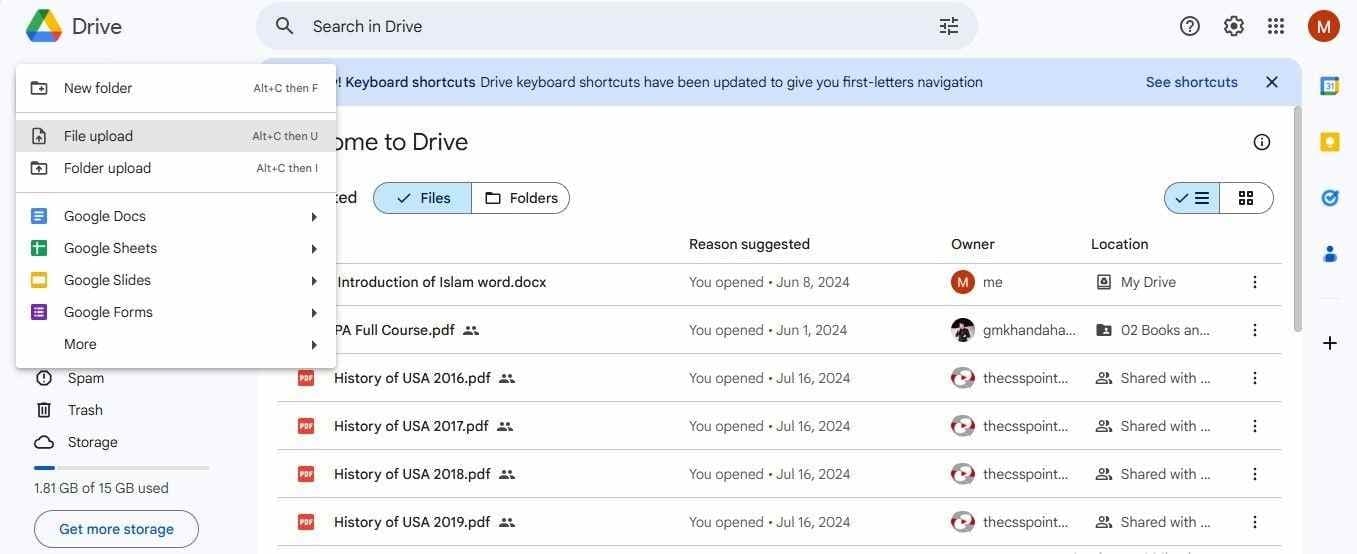
Task: Open more actions for History of USA 2018.pdf
Action: click(1255, 474)
